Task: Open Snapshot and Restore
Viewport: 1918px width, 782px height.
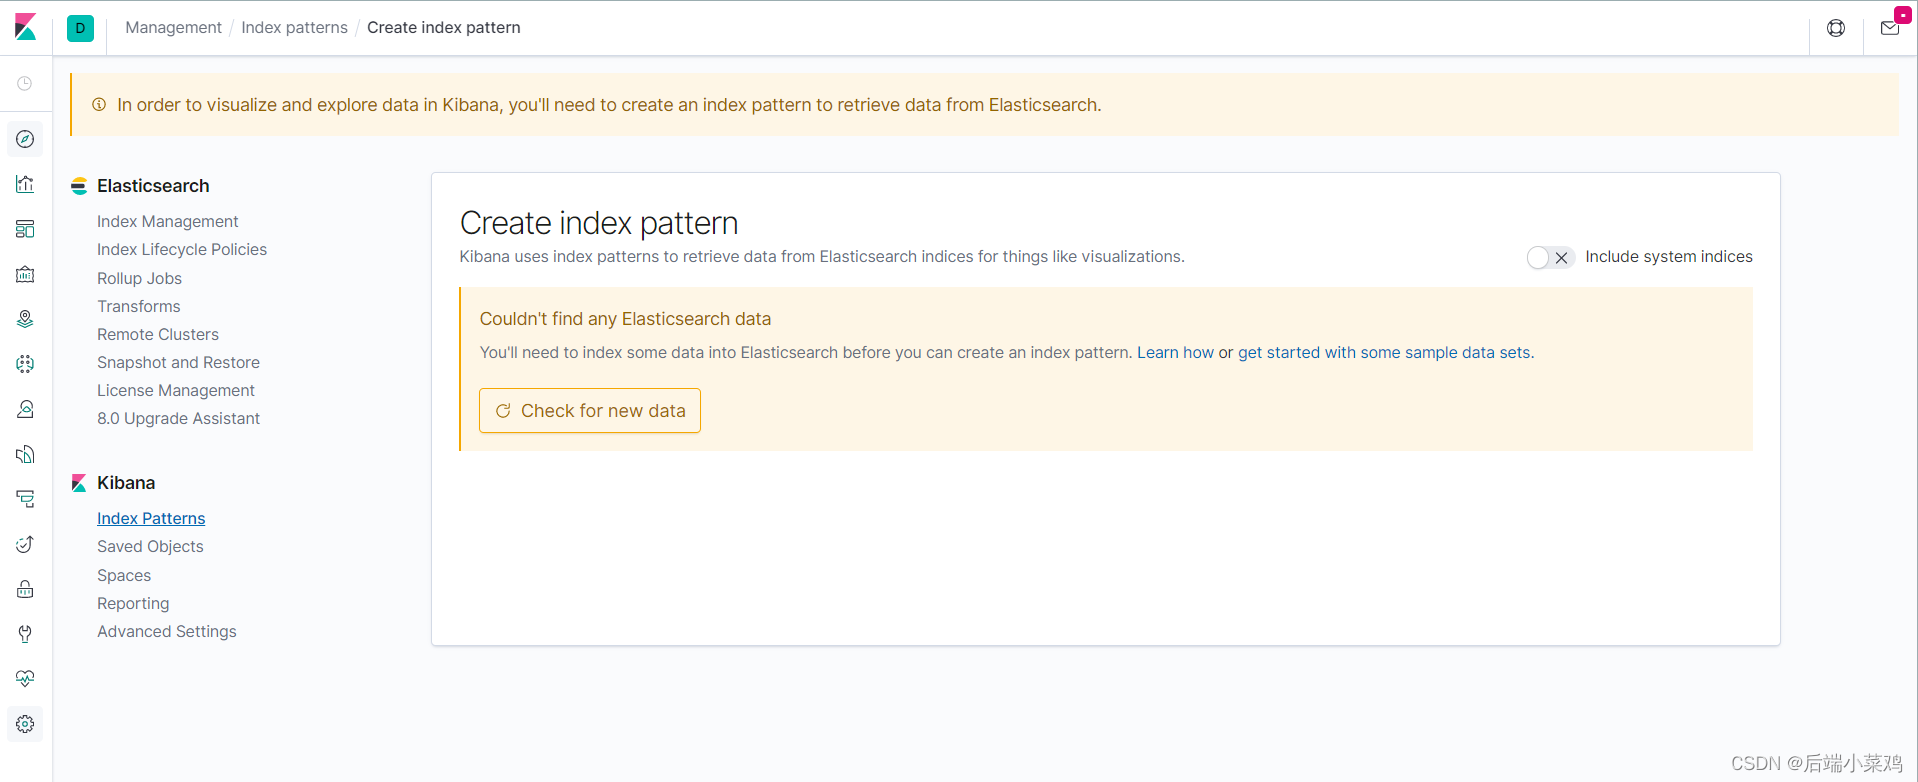Action: point(178,363)
